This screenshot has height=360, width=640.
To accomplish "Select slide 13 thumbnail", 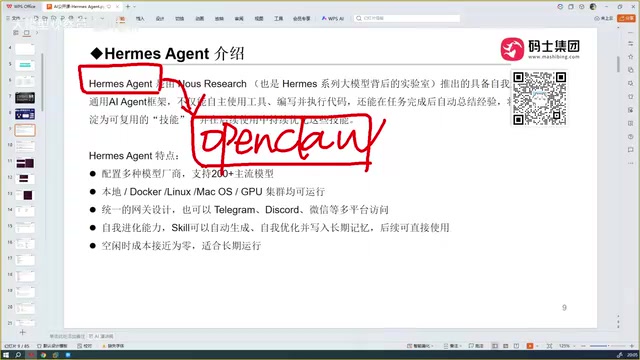I will click(x=25, y=195).
